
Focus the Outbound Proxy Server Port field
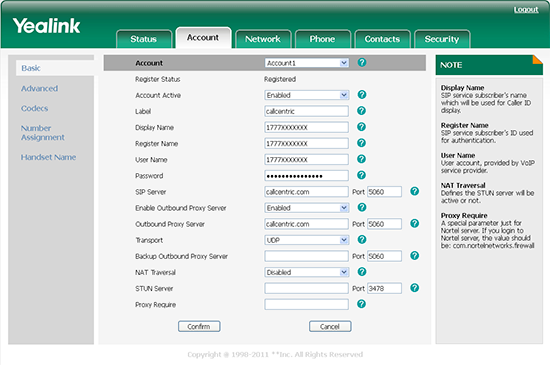384,224
